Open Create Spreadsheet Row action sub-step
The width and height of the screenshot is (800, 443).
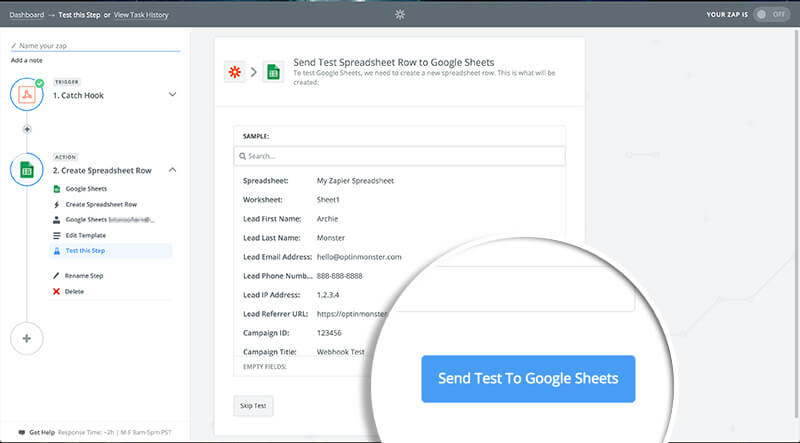point(95,204)
